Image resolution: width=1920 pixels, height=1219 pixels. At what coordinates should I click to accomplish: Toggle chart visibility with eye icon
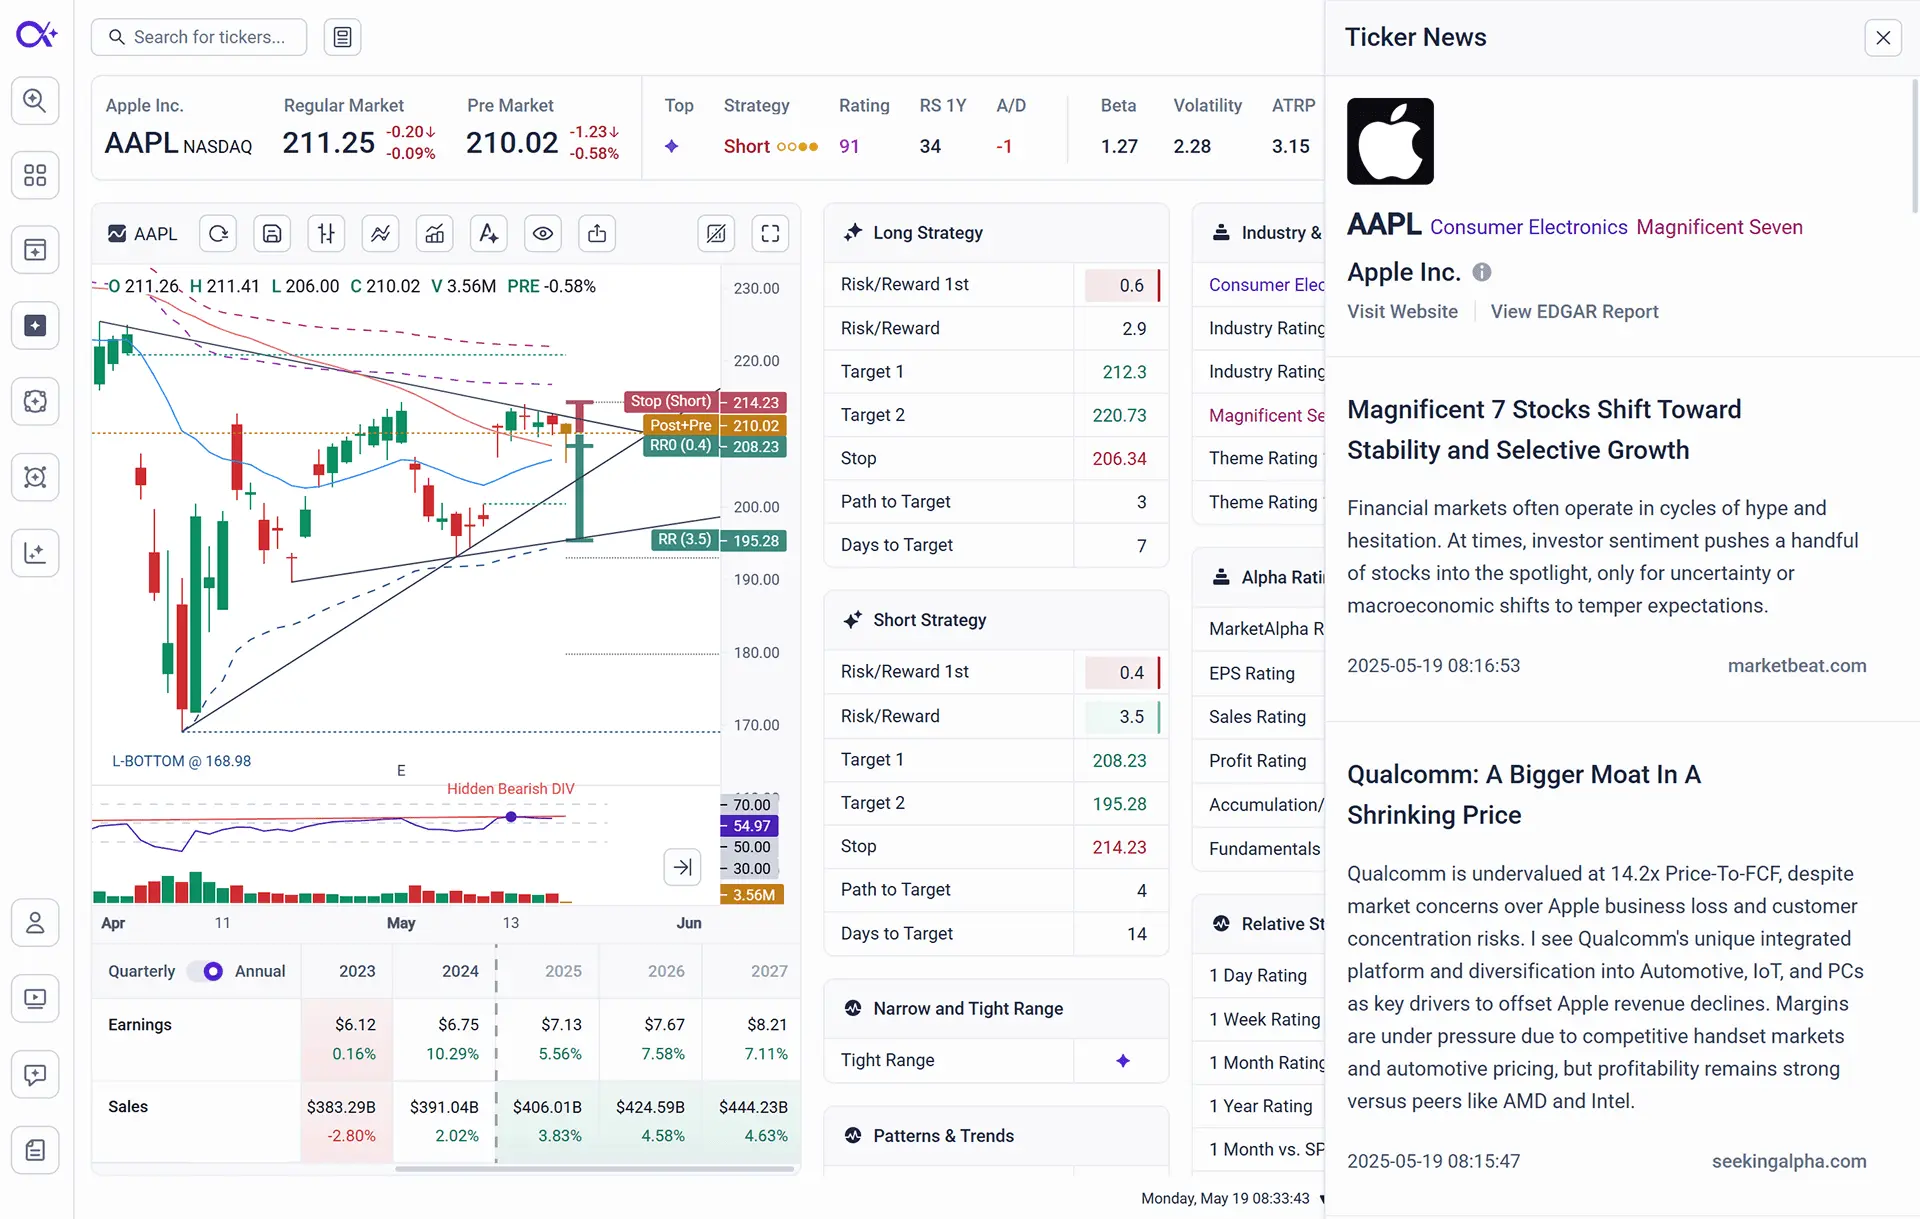click(x=542, y=233)
